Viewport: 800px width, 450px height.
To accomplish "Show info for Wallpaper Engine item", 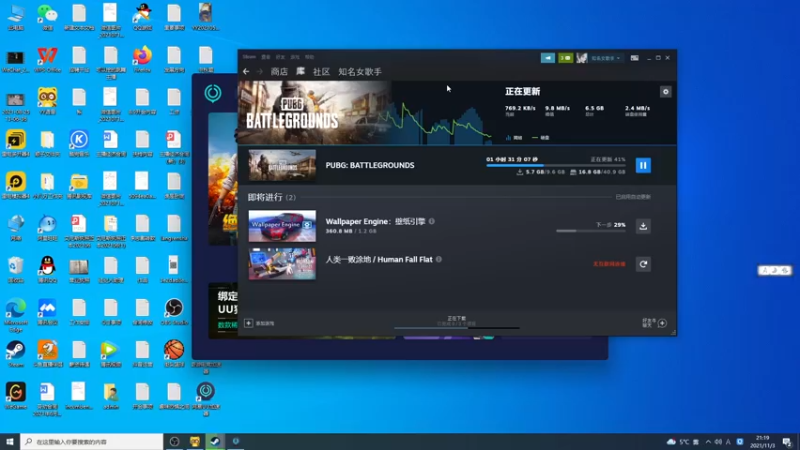I will [432, 221].
